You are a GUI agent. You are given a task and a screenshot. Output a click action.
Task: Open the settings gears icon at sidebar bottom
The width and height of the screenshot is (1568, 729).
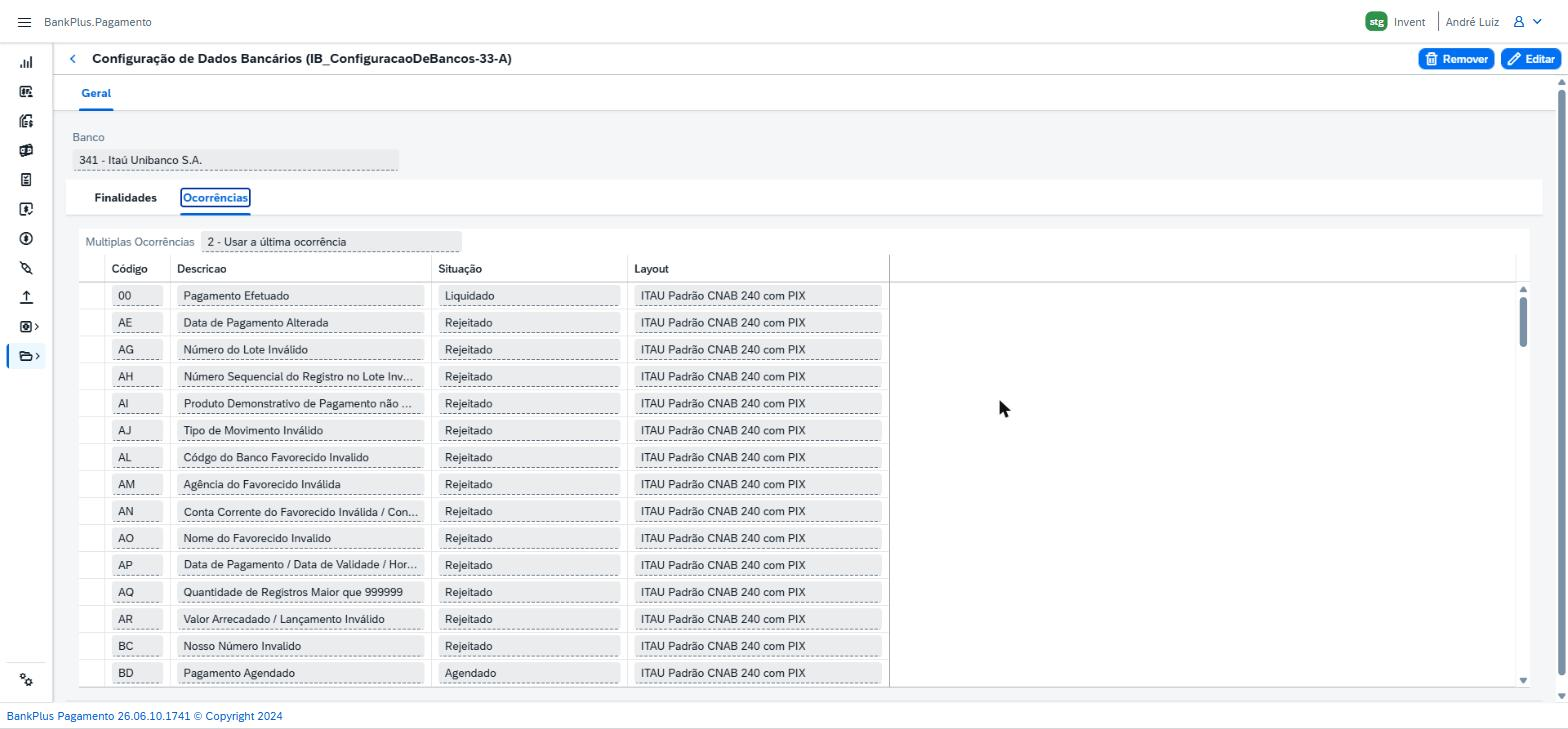(26, 680)
